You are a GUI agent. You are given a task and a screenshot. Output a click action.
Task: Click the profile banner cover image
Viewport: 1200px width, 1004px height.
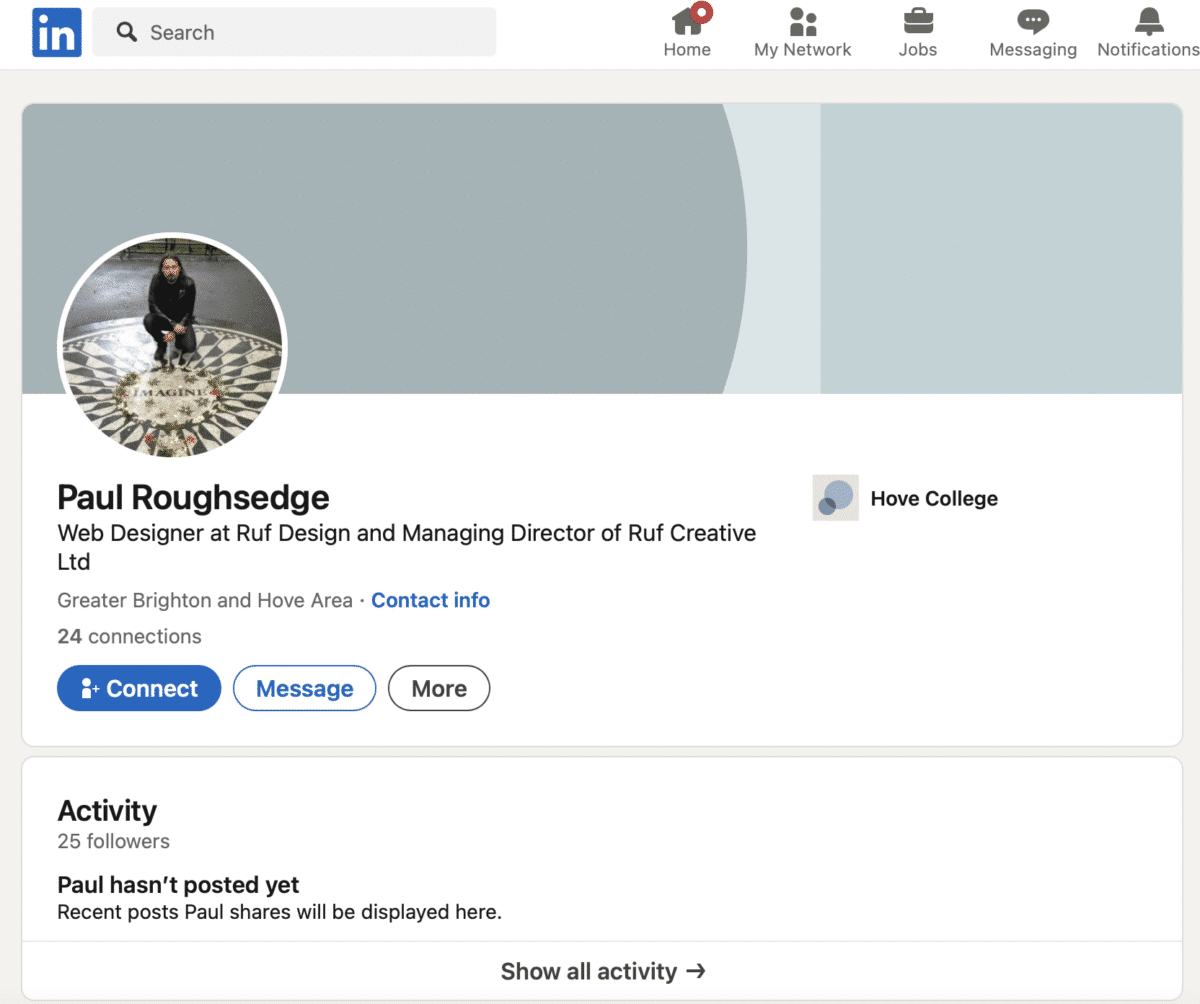click(x=602, y=248)
